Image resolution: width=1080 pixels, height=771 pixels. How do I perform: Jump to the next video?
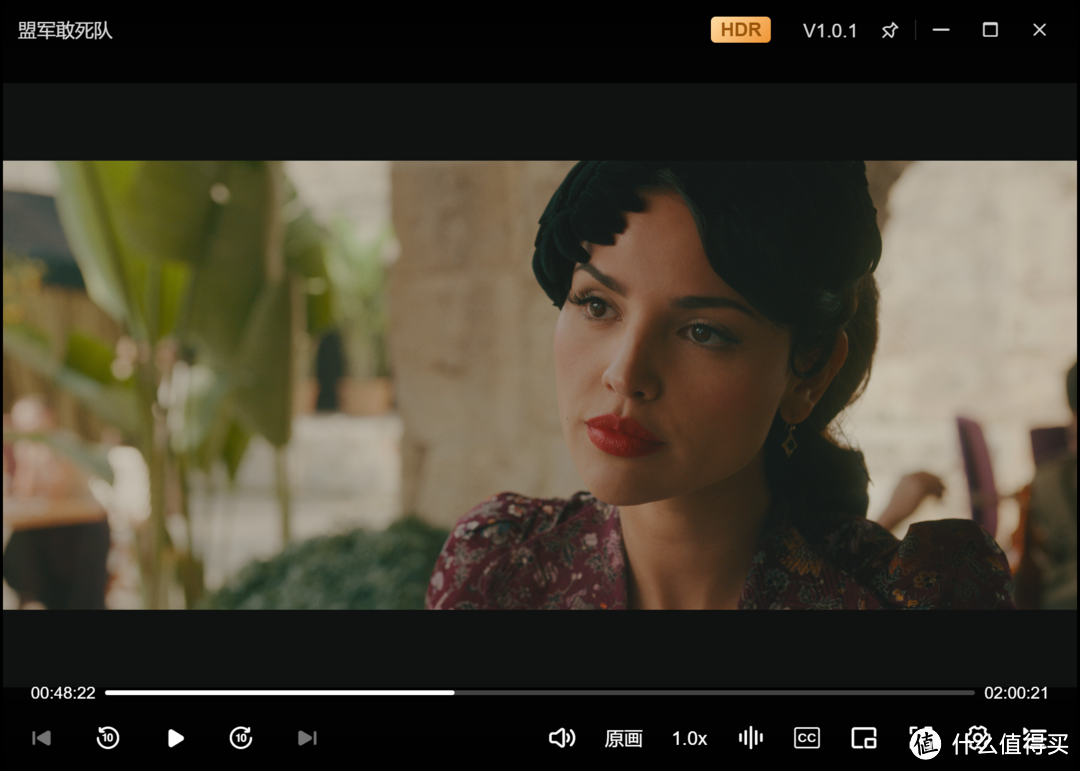point(307,738)
